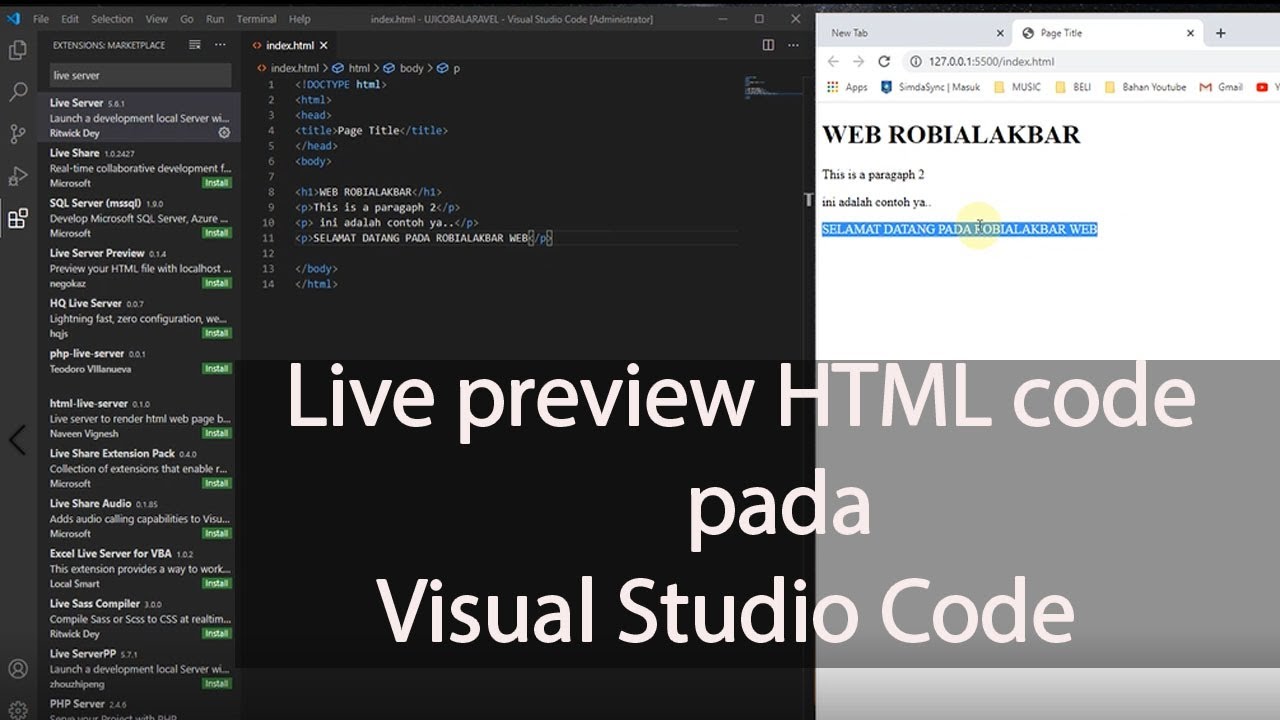The height and width of the screenshot is (720, 1280).
Task: Click the body breadcrumb segment
Action: 404,68
